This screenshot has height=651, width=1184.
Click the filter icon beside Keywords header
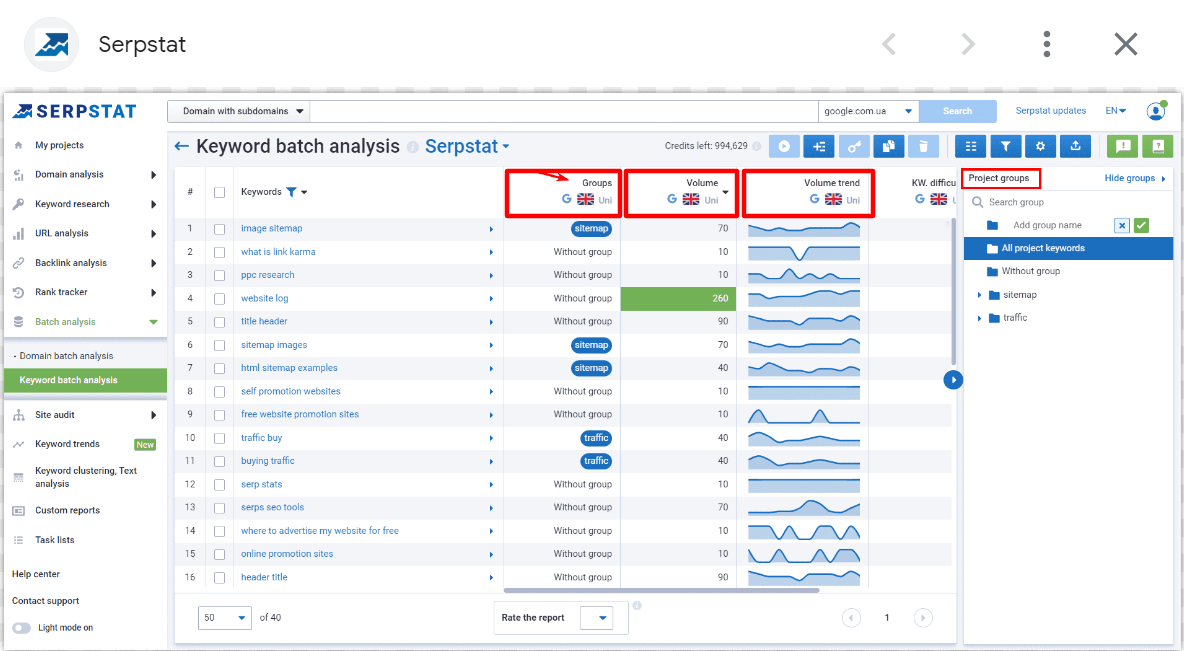point(291,192)
